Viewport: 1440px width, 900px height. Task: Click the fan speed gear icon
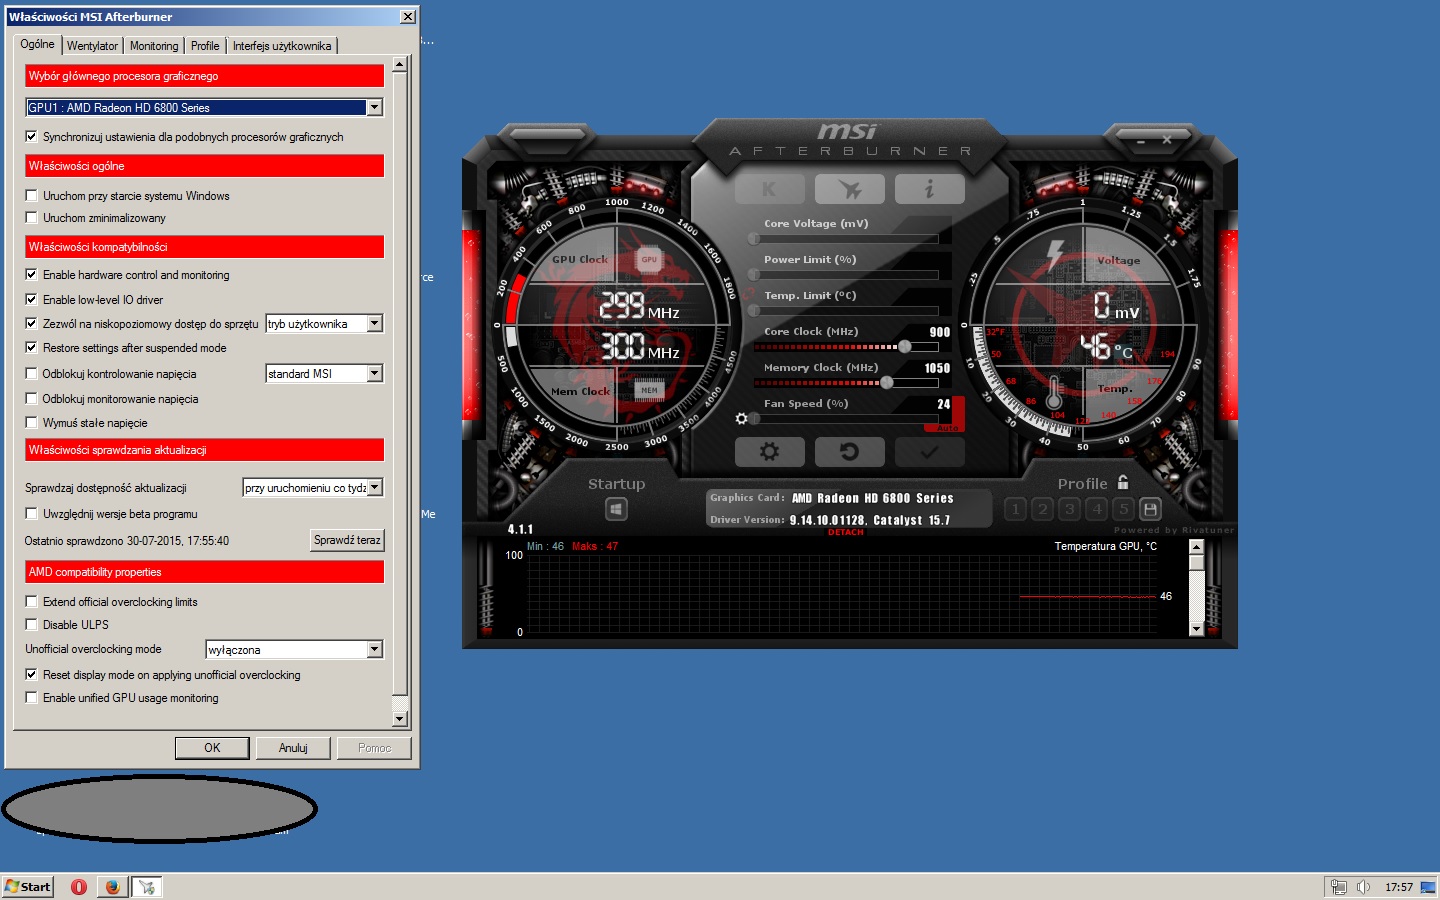741,419
